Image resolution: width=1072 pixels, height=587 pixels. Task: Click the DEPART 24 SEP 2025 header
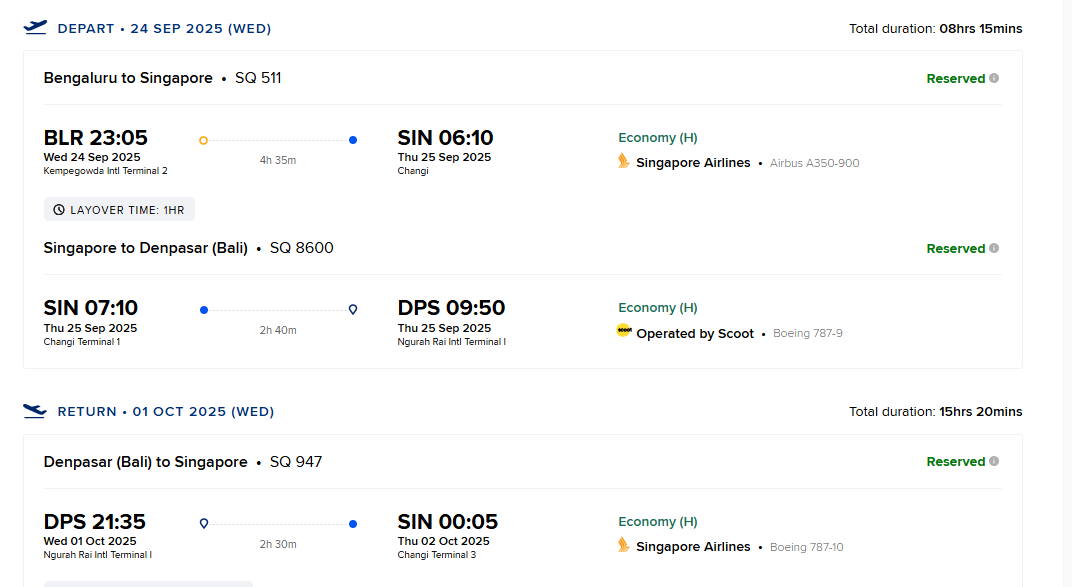pyautogui.click(x=164, y=29)
